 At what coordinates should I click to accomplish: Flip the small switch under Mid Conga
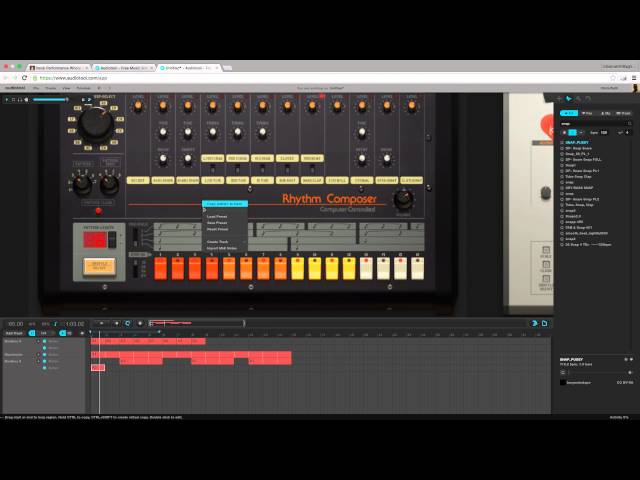[238, 168]
